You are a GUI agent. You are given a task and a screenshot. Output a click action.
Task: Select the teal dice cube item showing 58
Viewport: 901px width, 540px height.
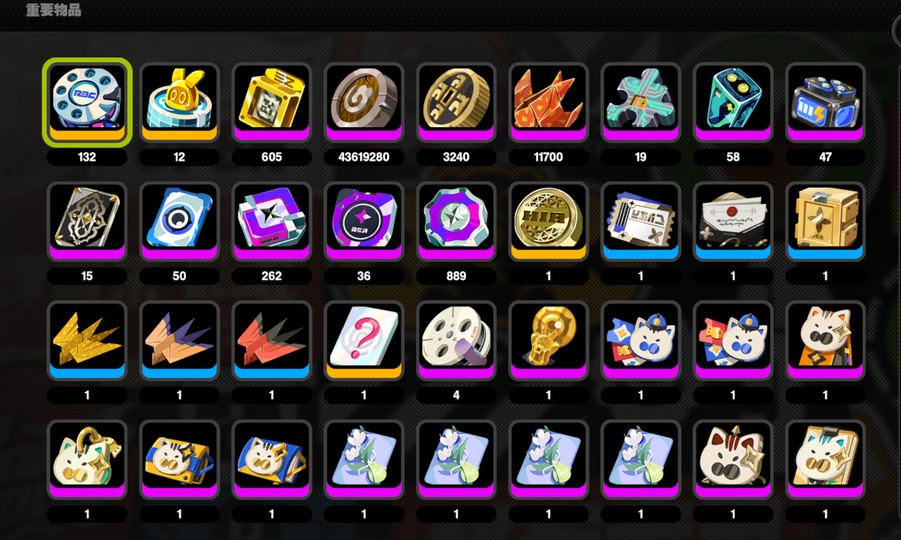(733, 102)
